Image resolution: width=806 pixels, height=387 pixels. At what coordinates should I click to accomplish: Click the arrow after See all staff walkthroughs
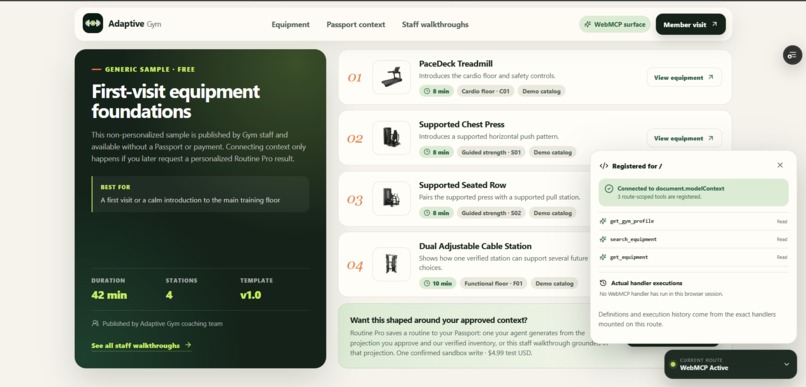click(x=188, y=345)
